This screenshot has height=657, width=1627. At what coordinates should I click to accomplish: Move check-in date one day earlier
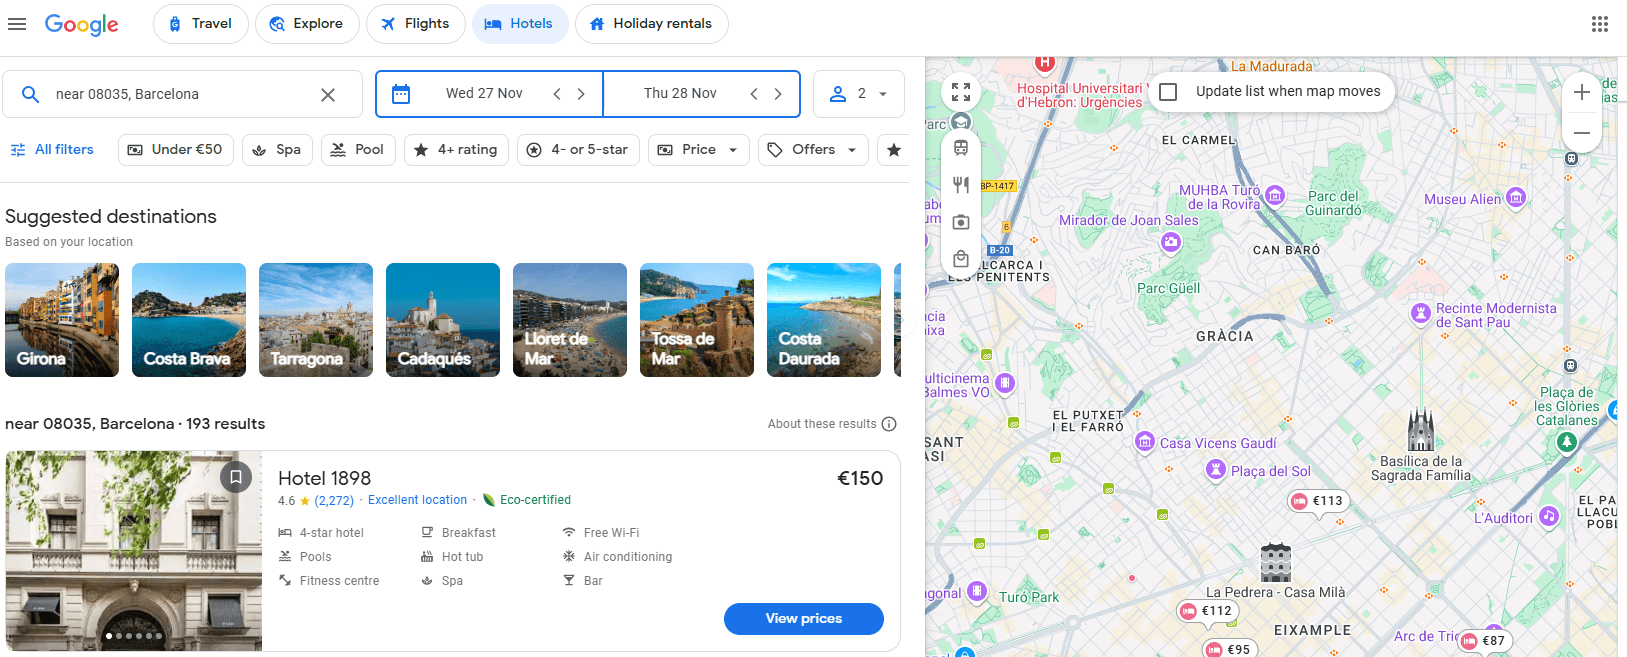[557, 94]
